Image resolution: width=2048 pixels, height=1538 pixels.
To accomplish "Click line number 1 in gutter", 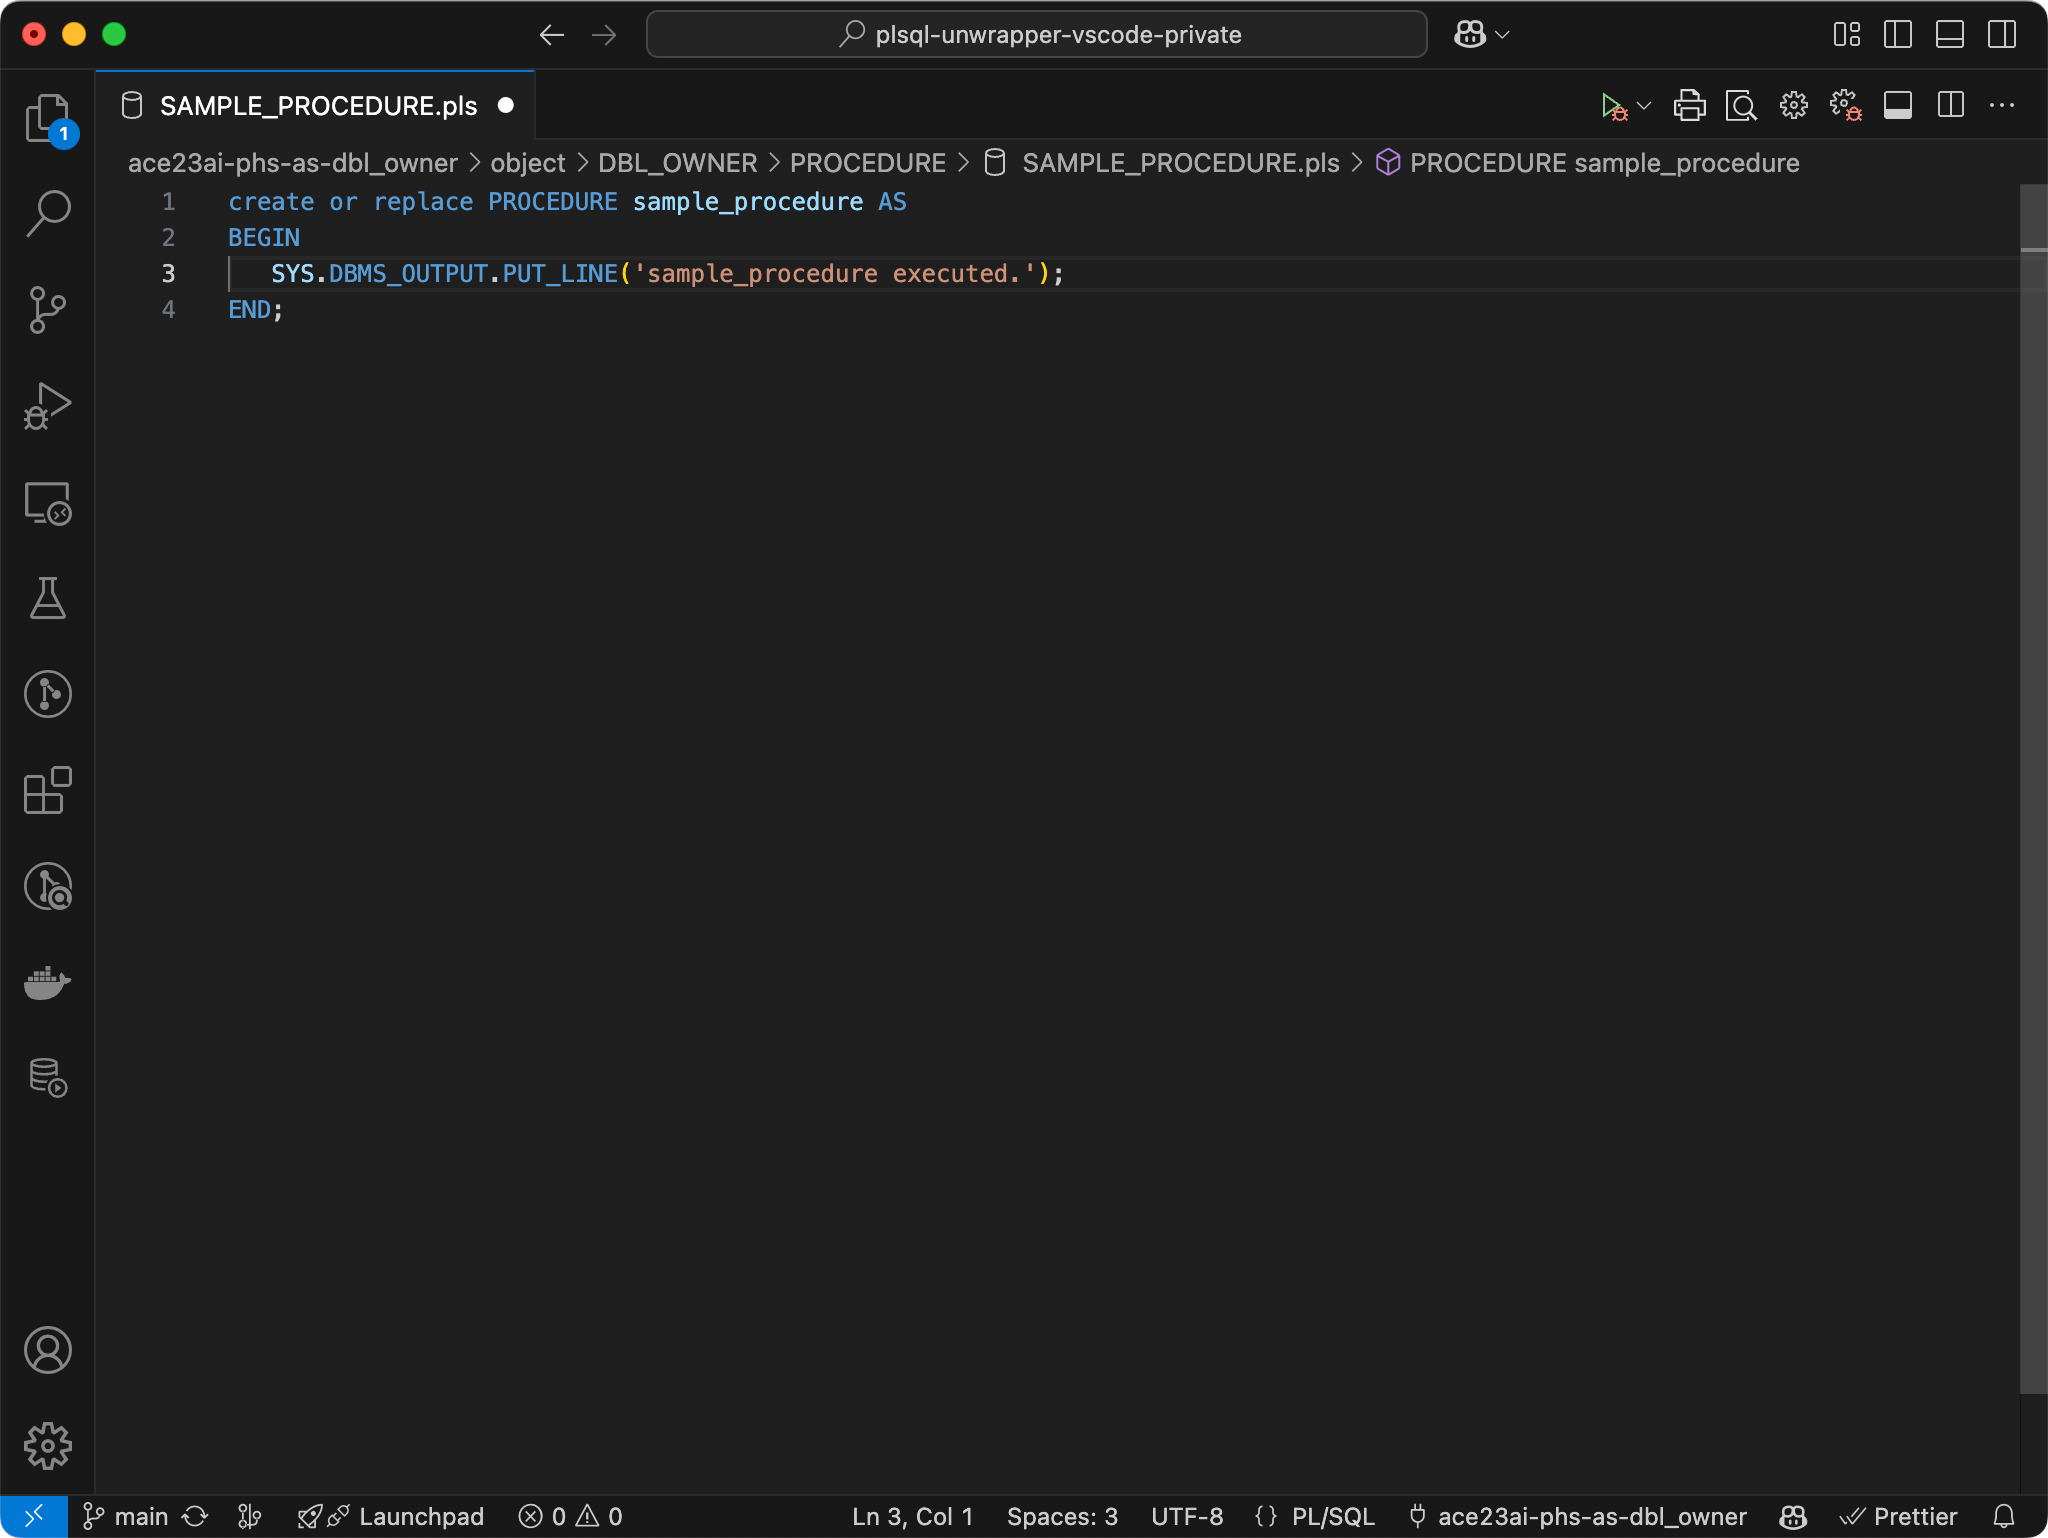I will click(x=168, y=202).
